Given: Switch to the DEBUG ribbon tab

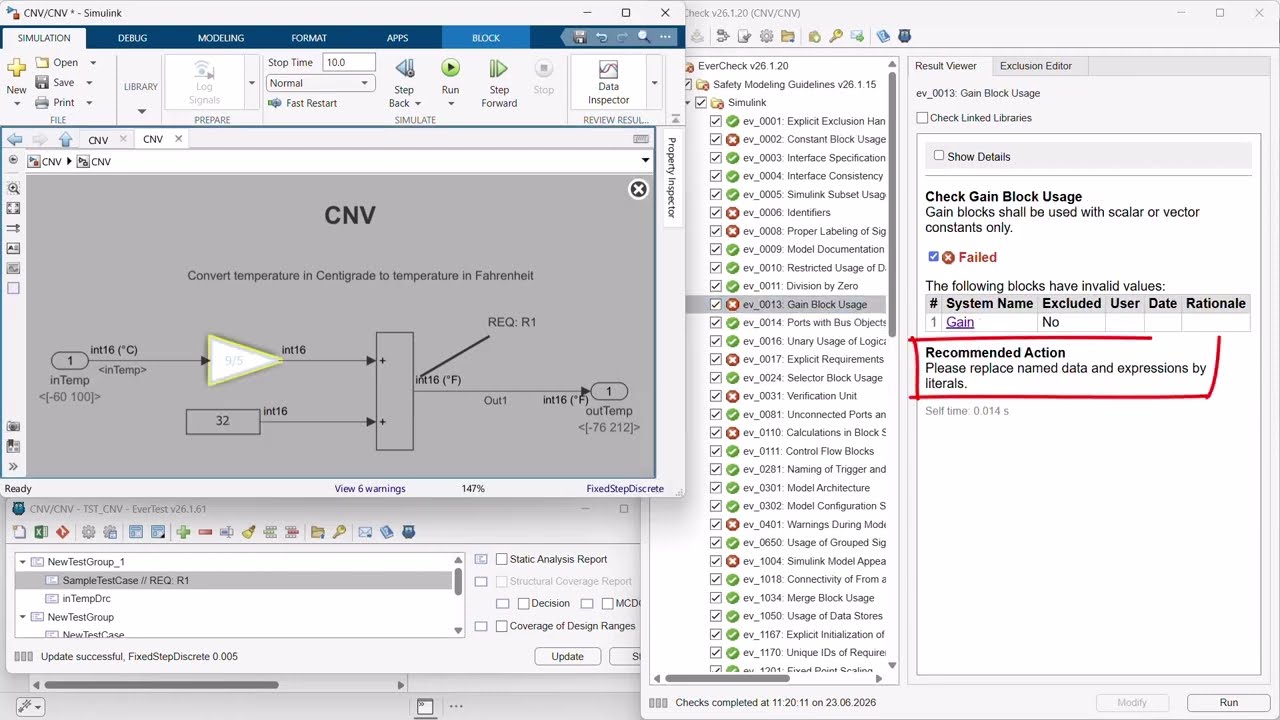Looking at the screenshot, I should 132,38.
